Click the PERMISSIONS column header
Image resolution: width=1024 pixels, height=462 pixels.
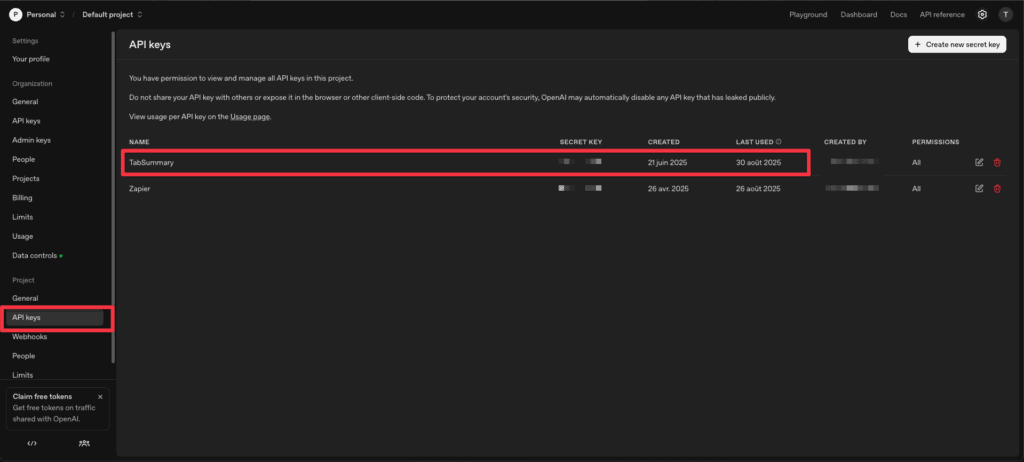[x=936, y=141]
